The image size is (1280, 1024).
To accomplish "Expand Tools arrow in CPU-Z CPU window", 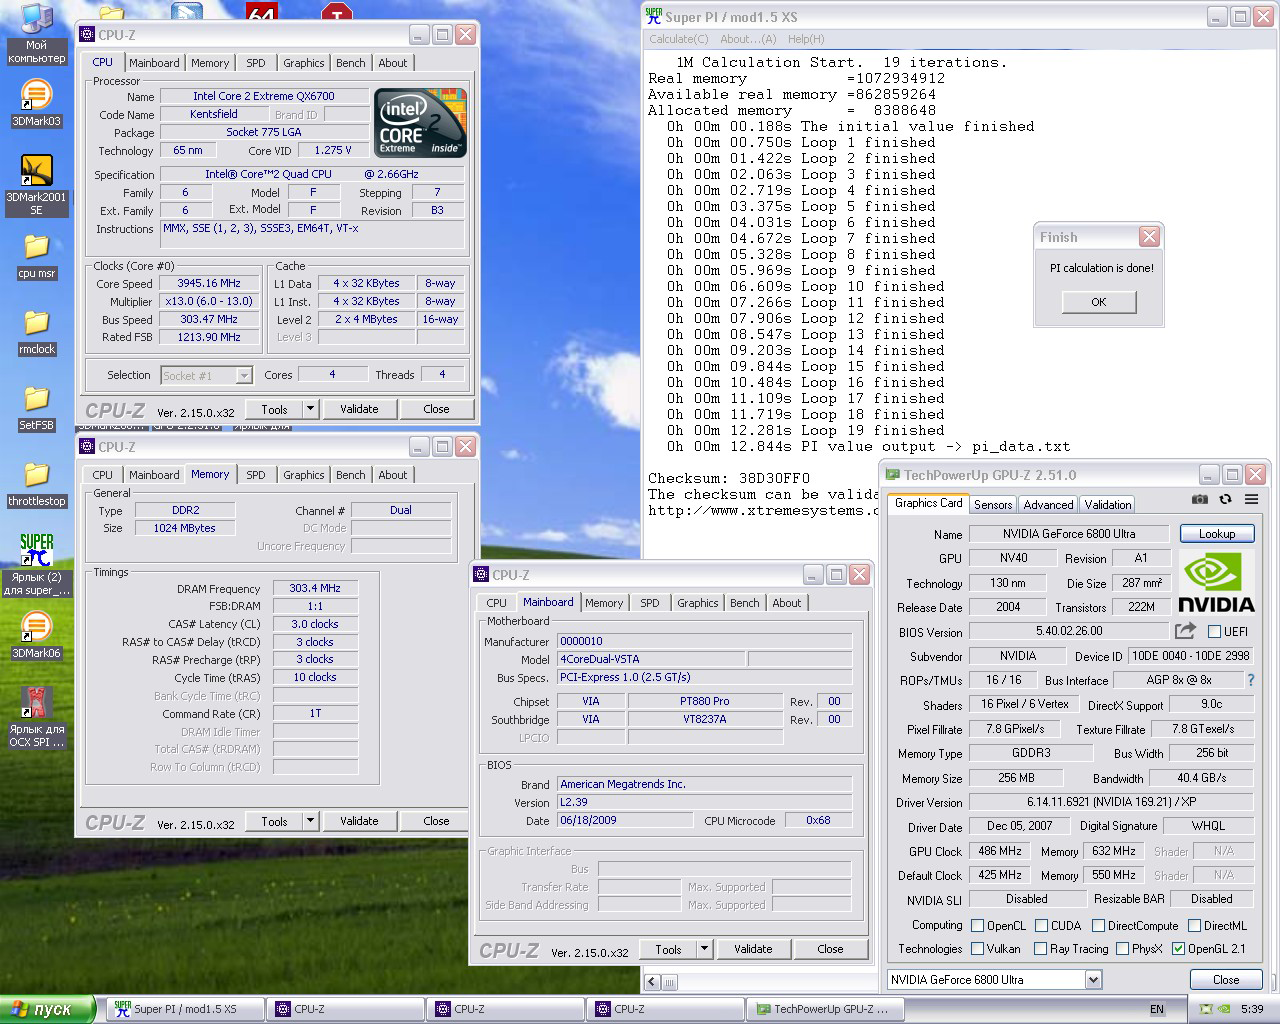I will pos(310,408).
